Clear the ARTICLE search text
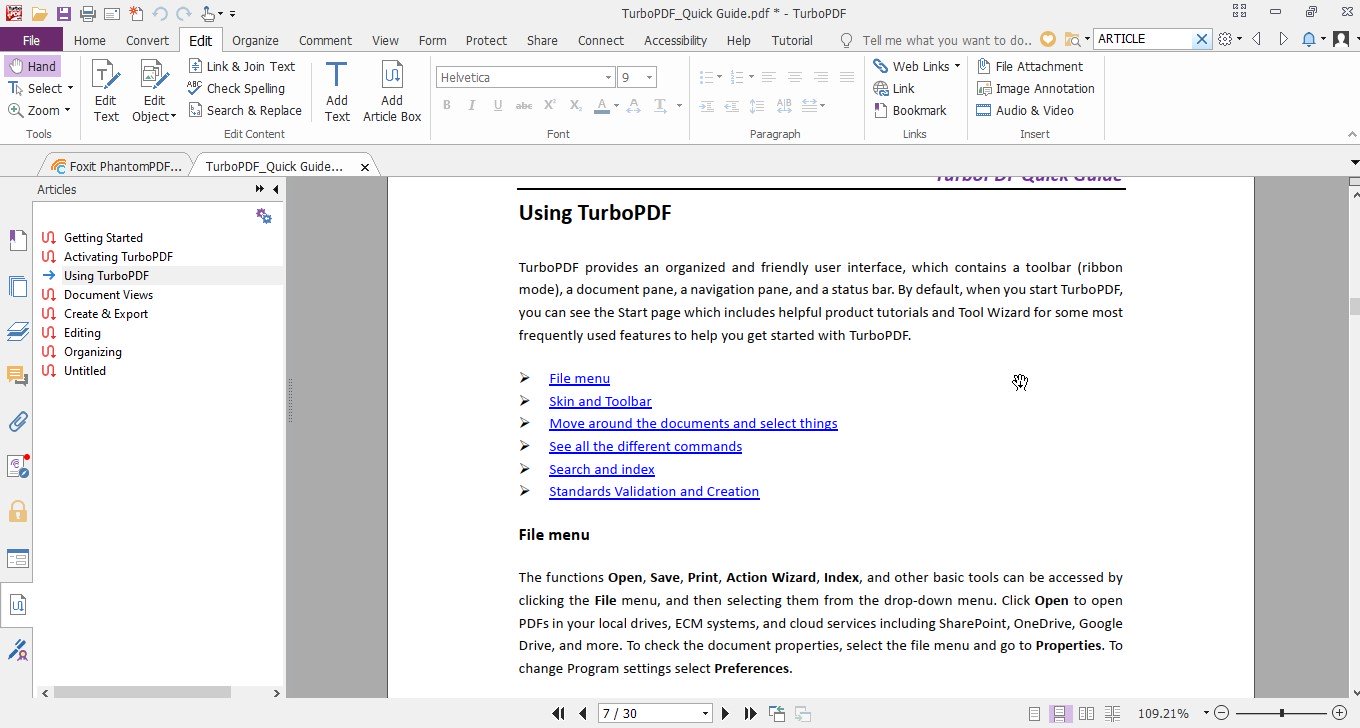This screenshot has width=1360, height=728. click(x=1202, y=39)
